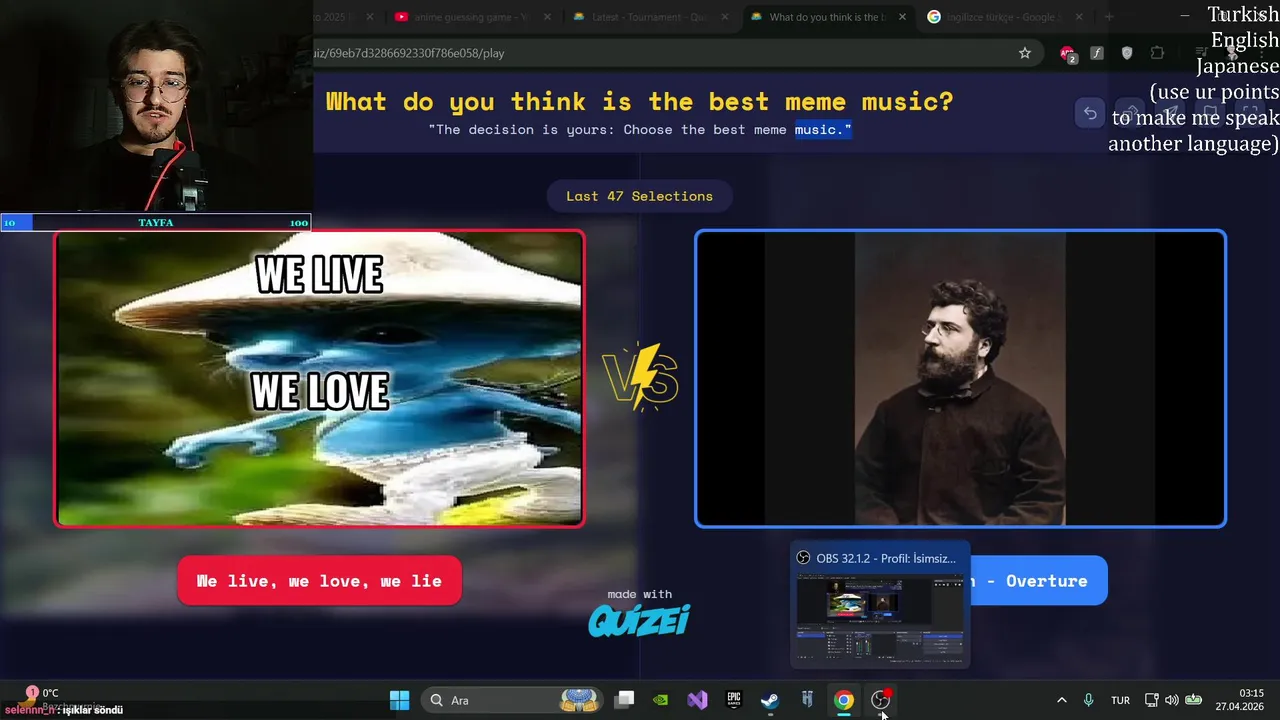Launch NVIDIA app from the taskbar
1280x720 pixels.
661,700
